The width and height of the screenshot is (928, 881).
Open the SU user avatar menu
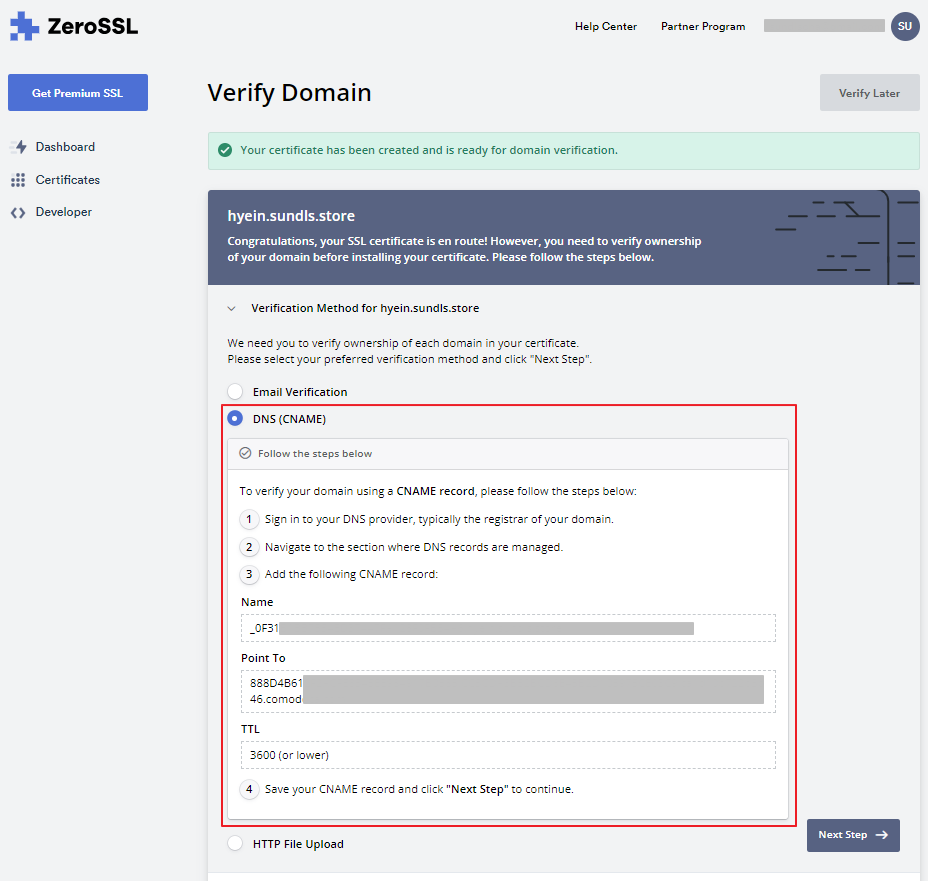905,27
